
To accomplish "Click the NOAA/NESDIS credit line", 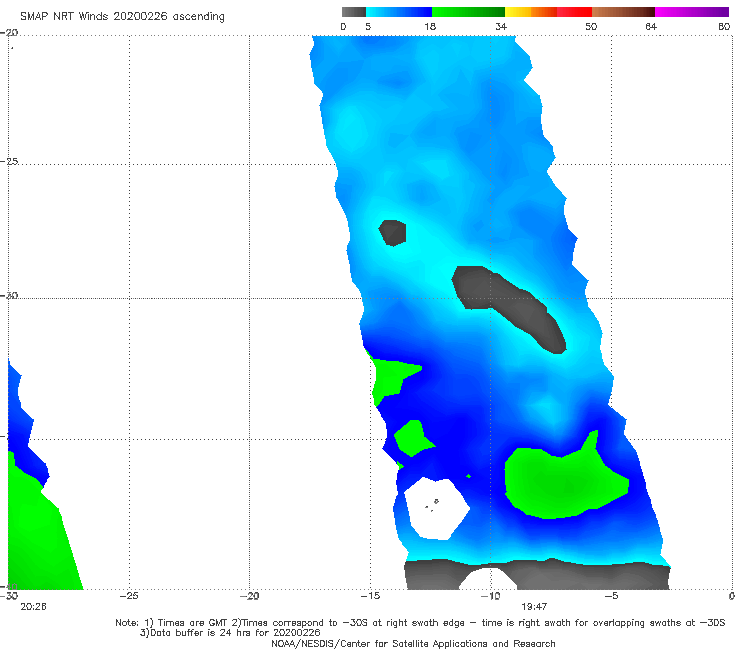I will [x=413, y=643].
